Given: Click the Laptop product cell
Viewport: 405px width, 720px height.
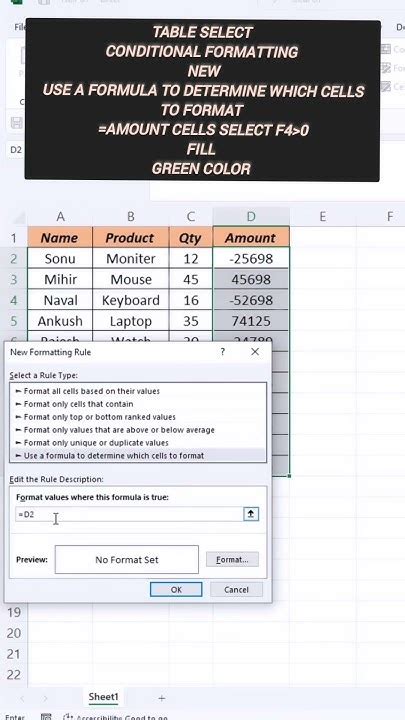Looking at the screenshot, I should (130, 321).
